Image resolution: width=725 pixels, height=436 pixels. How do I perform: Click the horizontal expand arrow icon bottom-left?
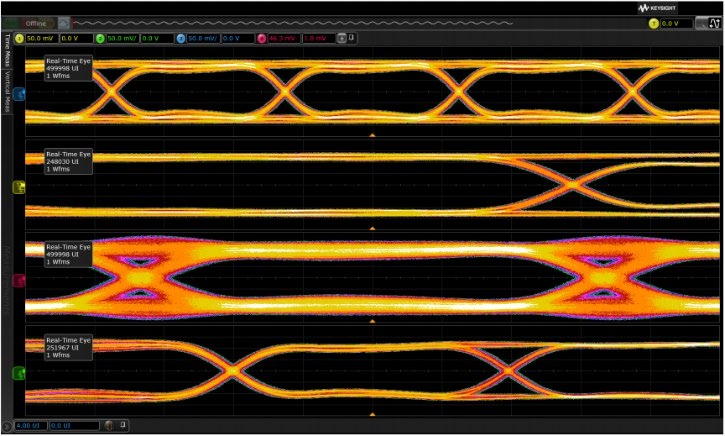(x=6, y=426)
